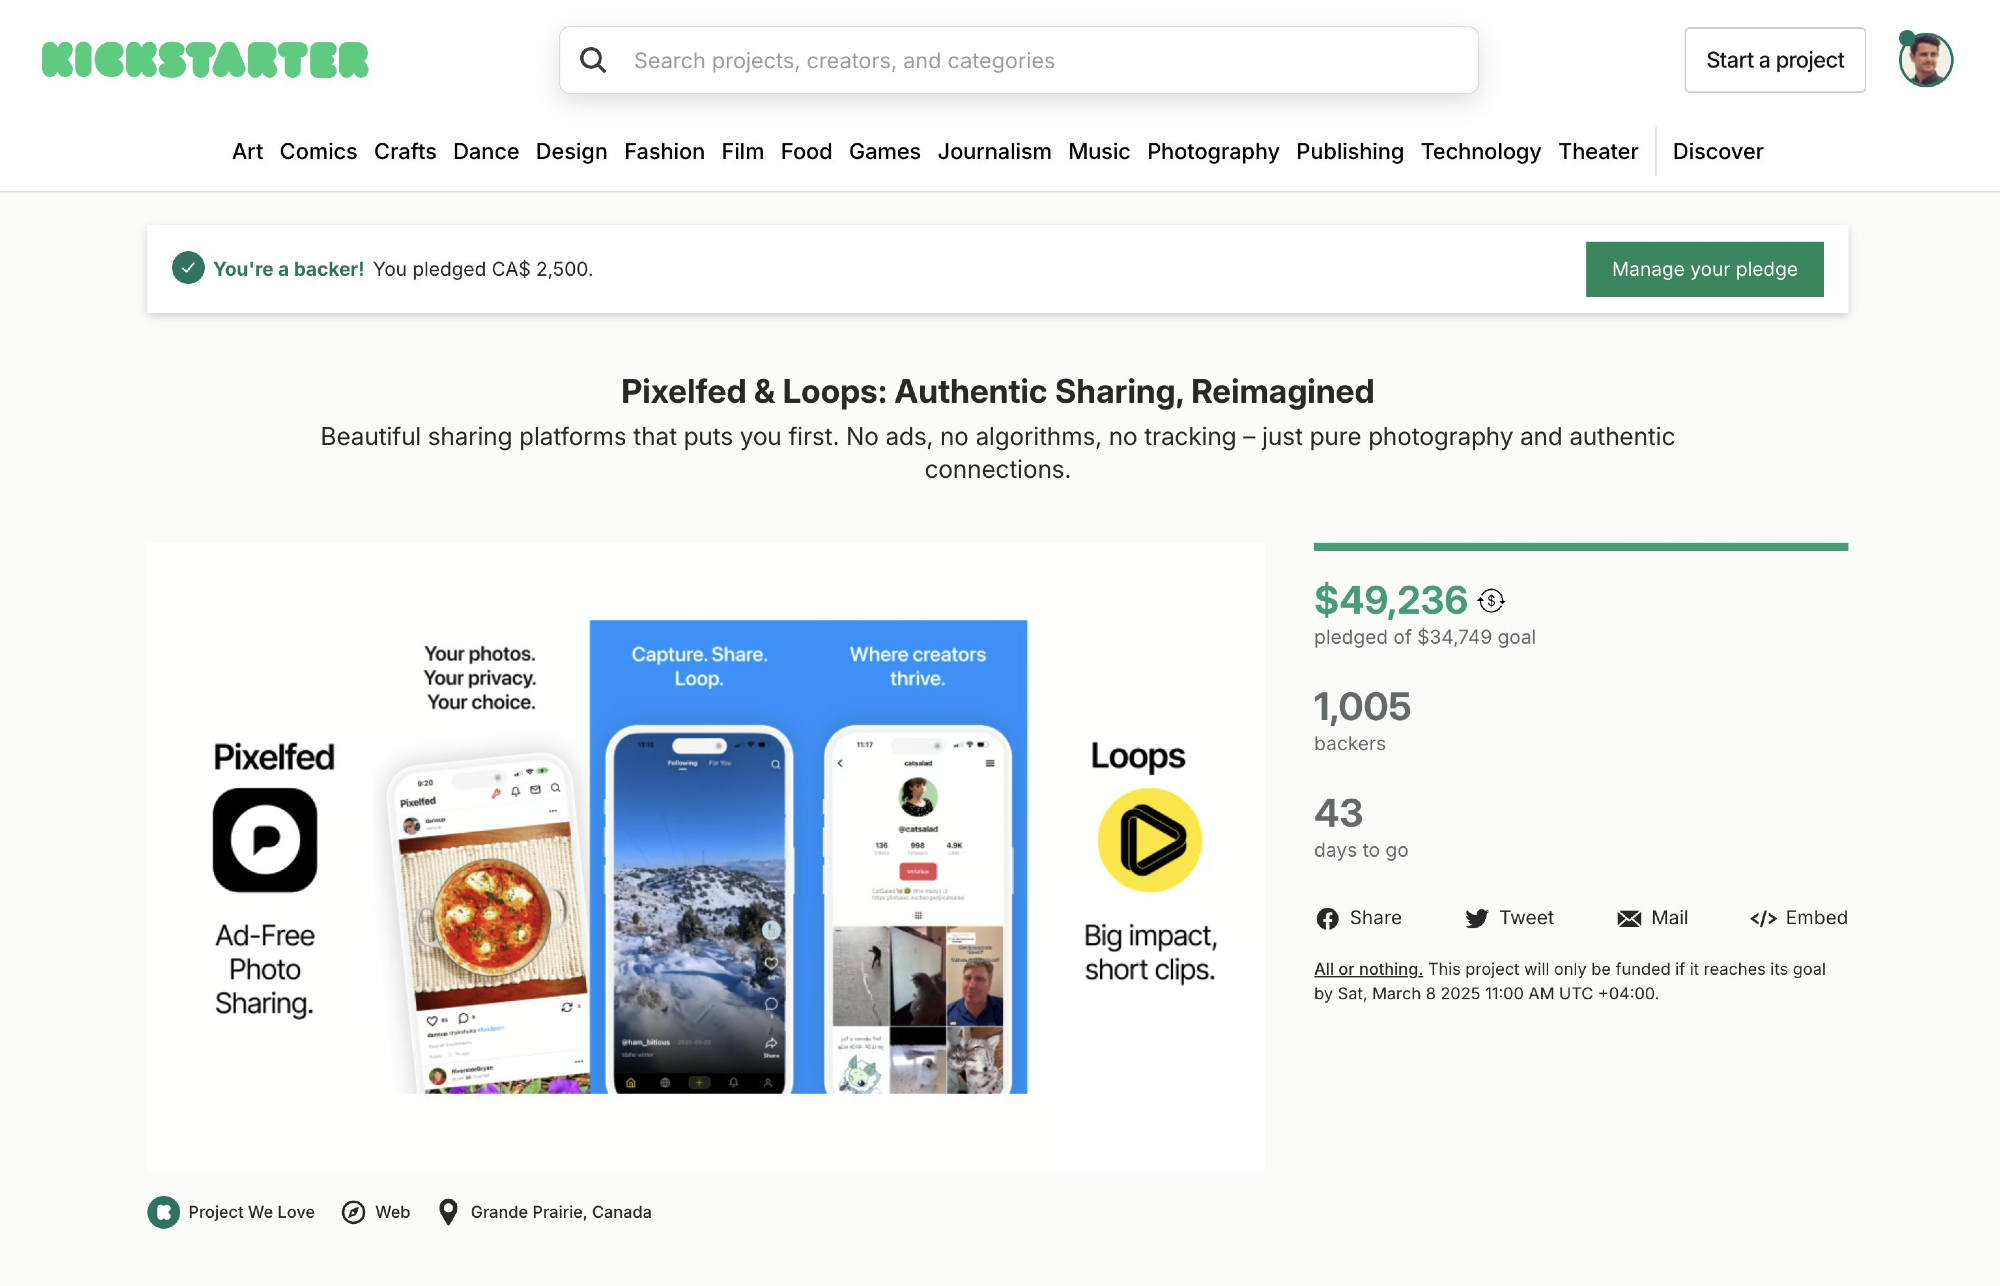The image size is (2000, 1286).
Task: Open the Photography category
Action: tap(1212, 151)
